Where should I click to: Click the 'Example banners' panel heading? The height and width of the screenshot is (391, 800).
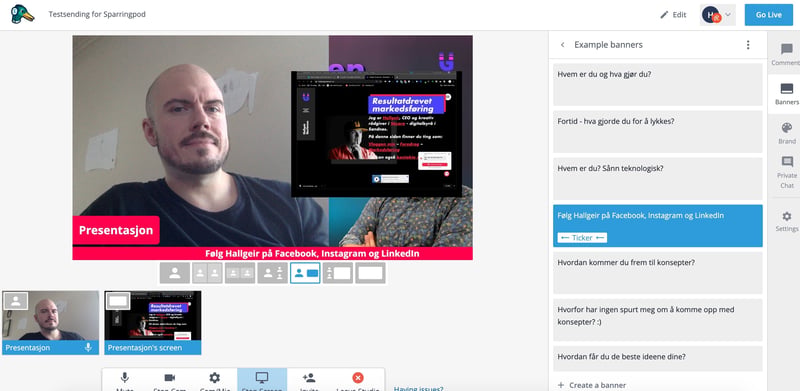point(608,45)
